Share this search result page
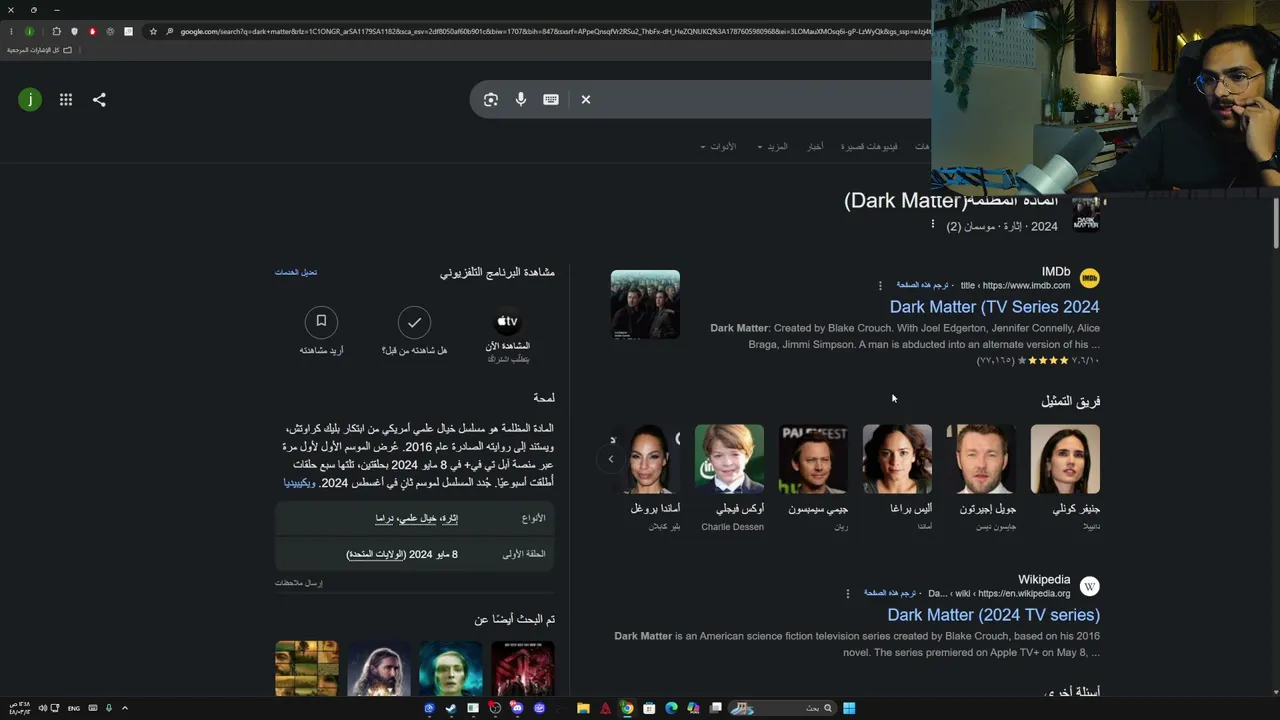The image size is (1280, 720). [99, 100]
